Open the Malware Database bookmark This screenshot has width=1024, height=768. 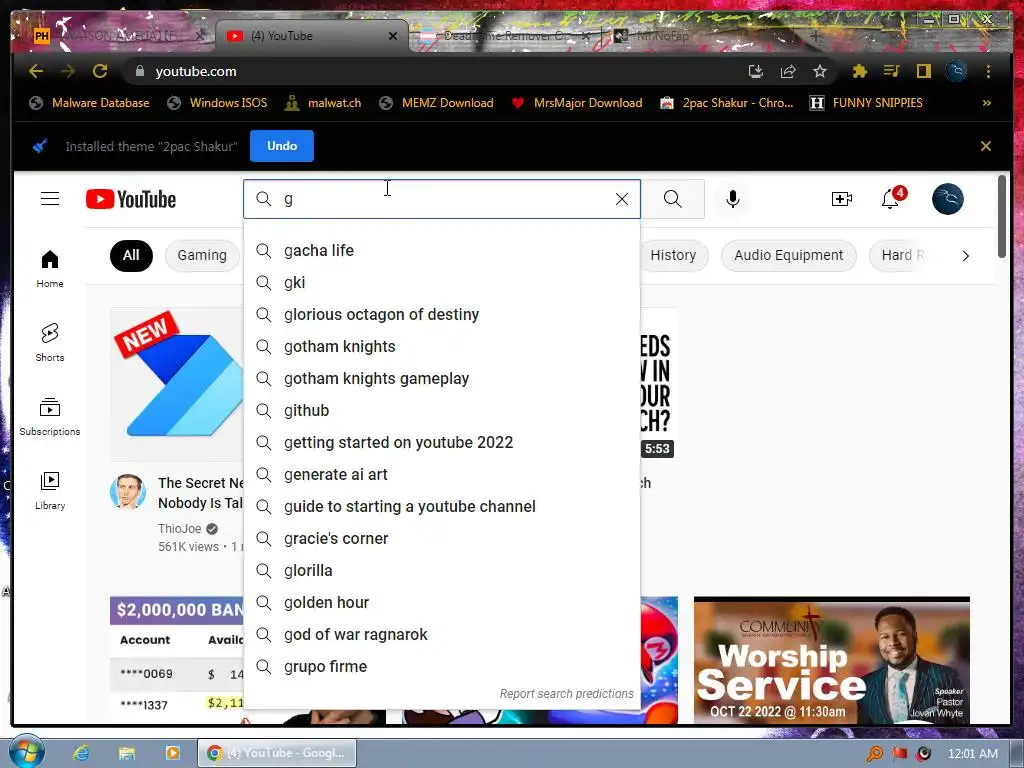pos(89,103)
